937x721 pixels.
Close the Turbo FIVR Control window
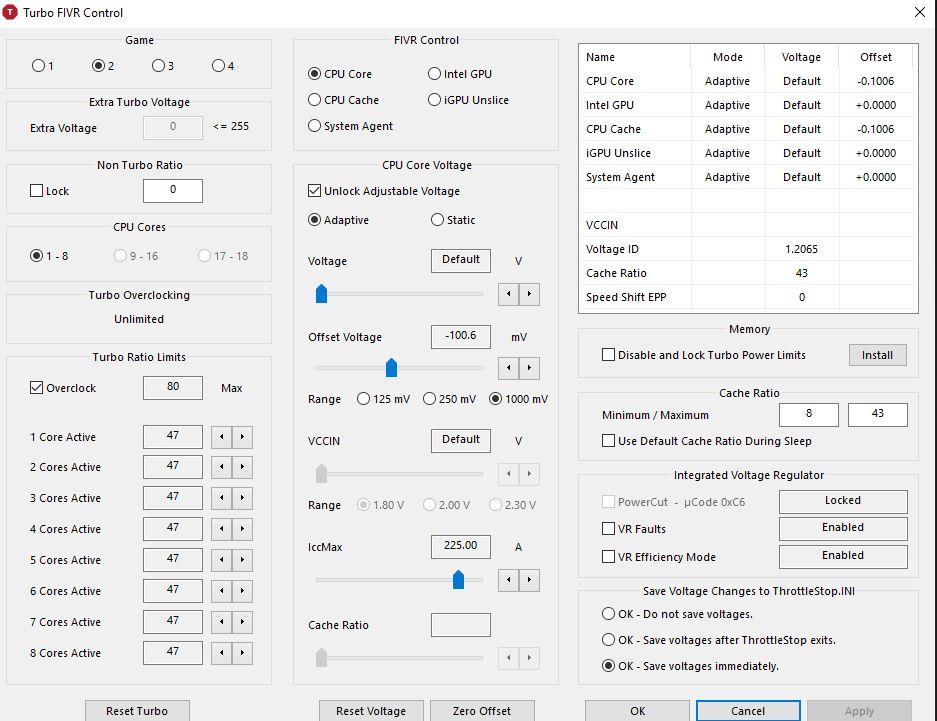(x=920, y=12)
